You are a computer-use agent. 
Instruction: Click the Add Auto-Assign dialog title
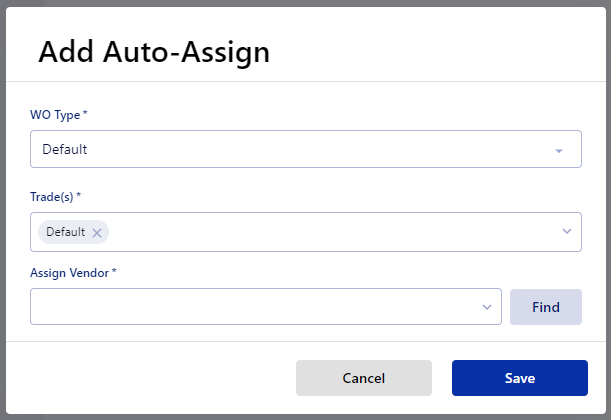(x=154, y=52)
